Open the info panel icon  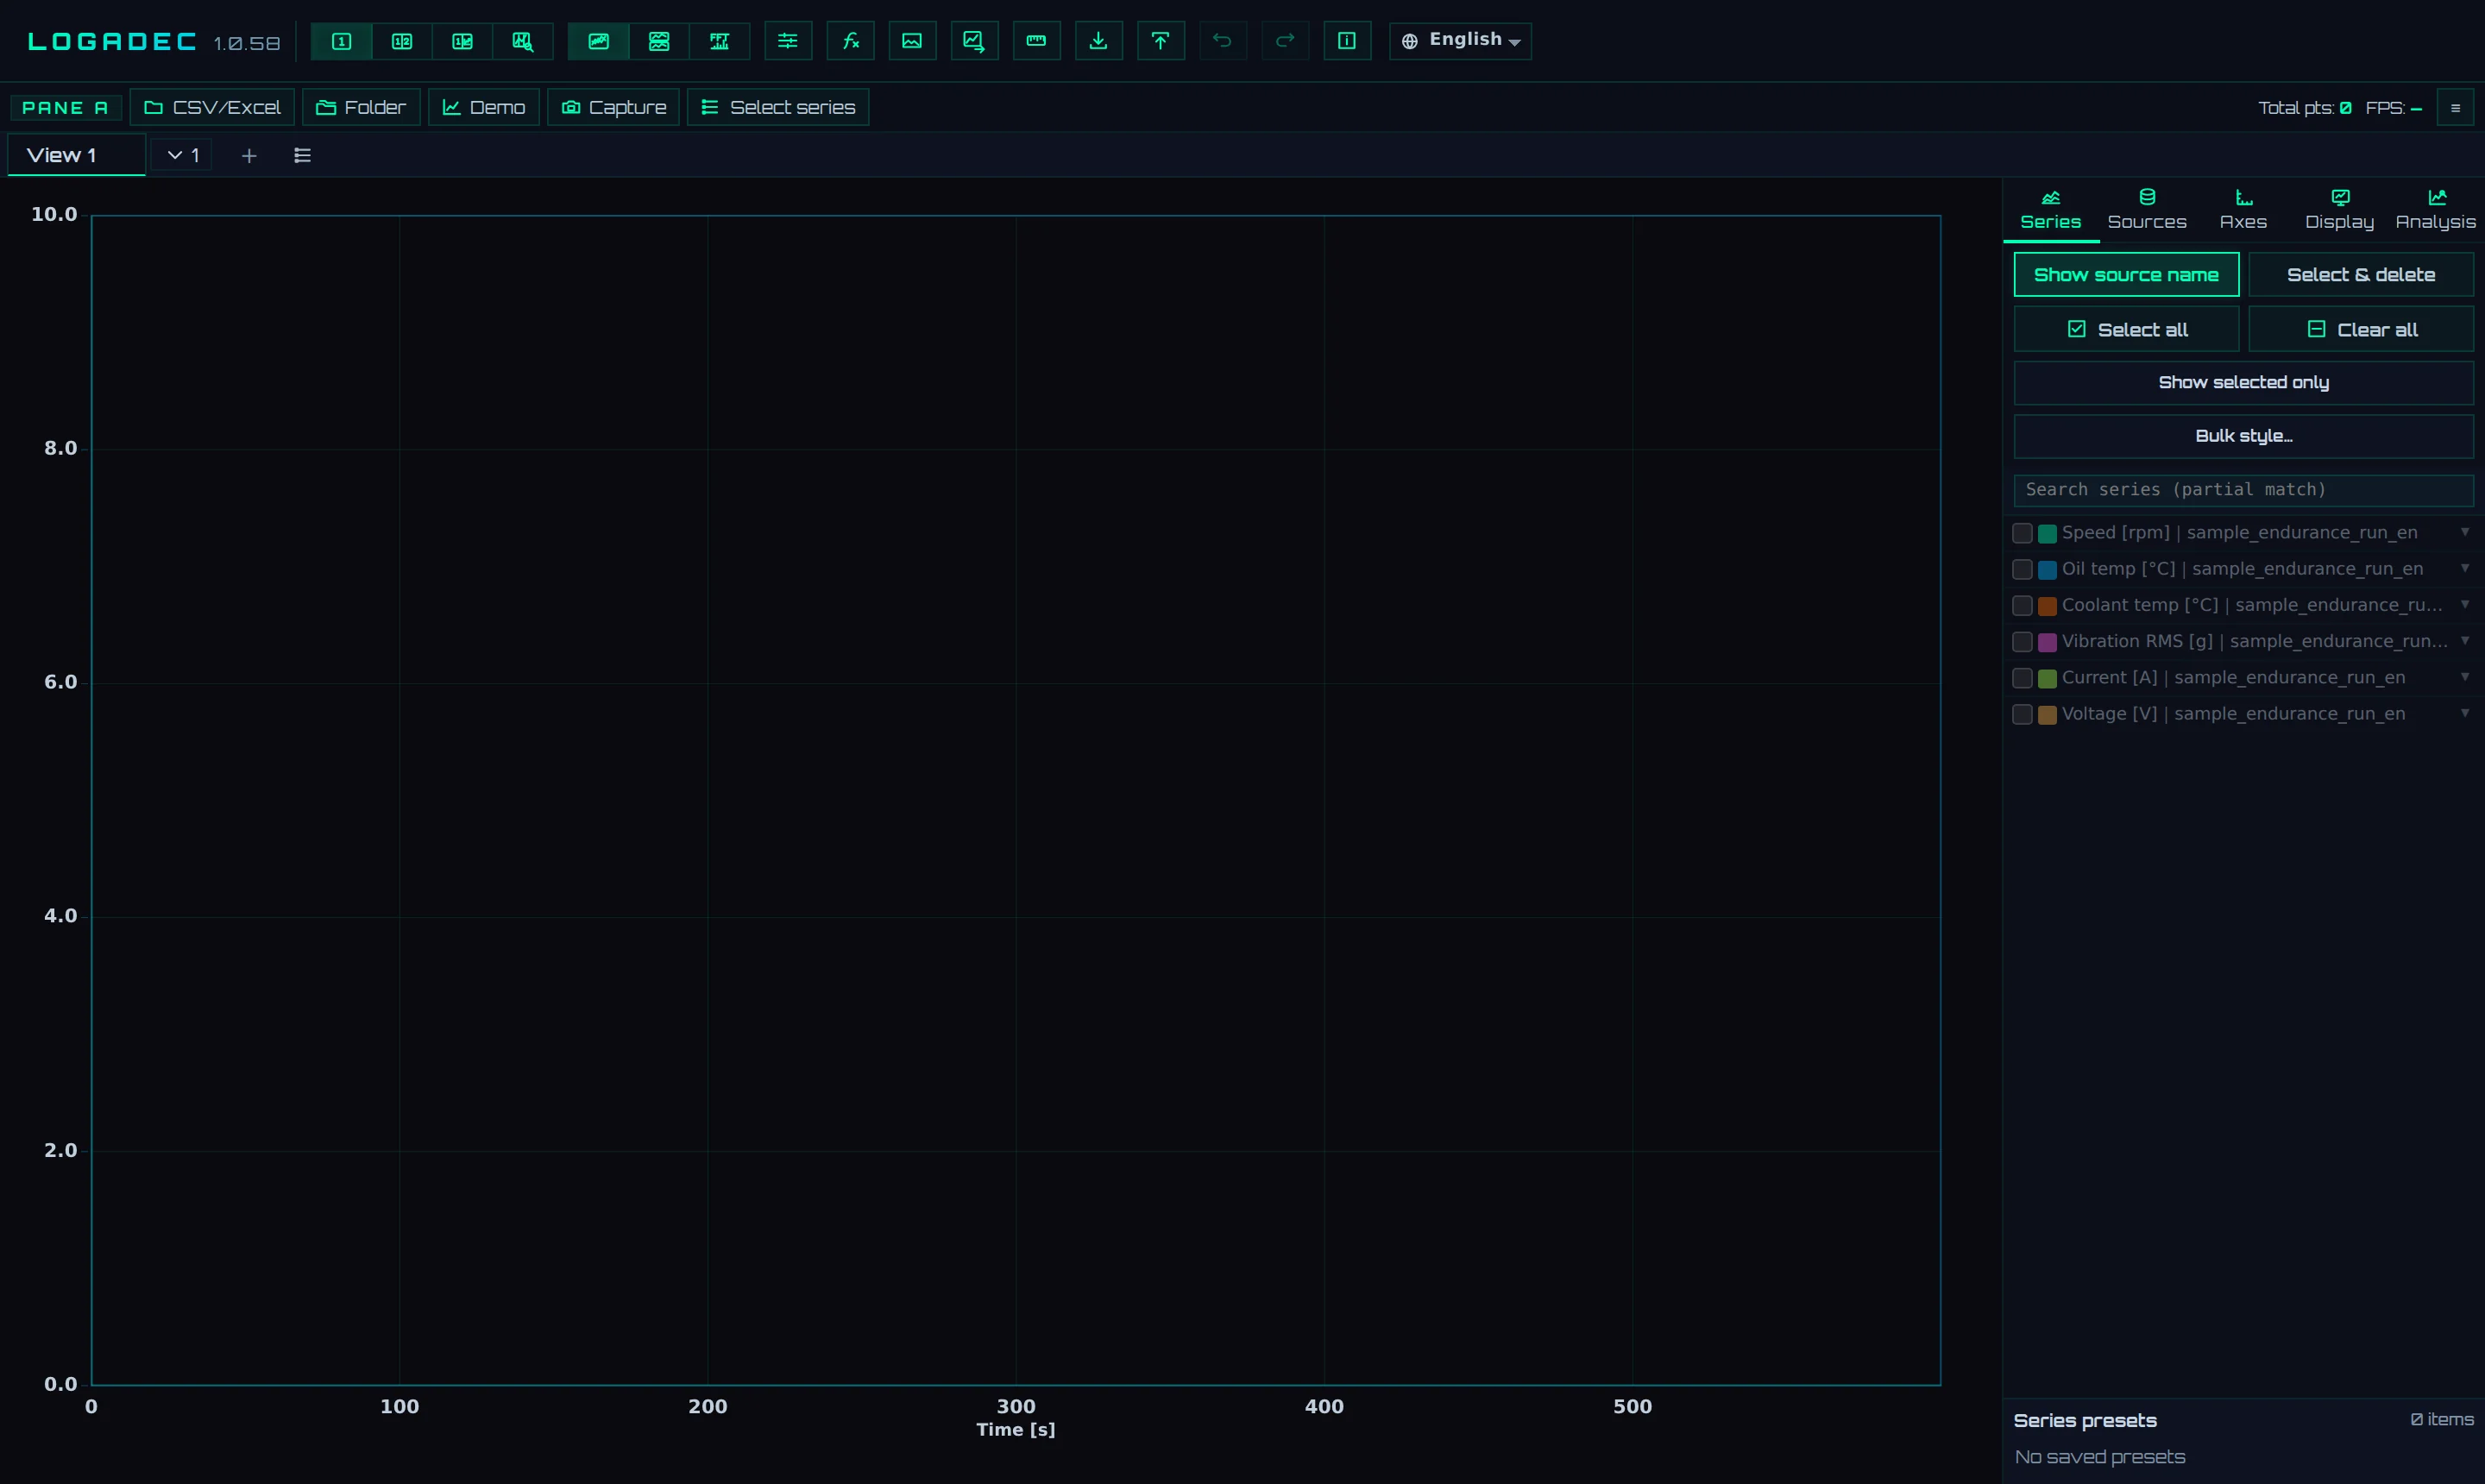coord(1347,41)
